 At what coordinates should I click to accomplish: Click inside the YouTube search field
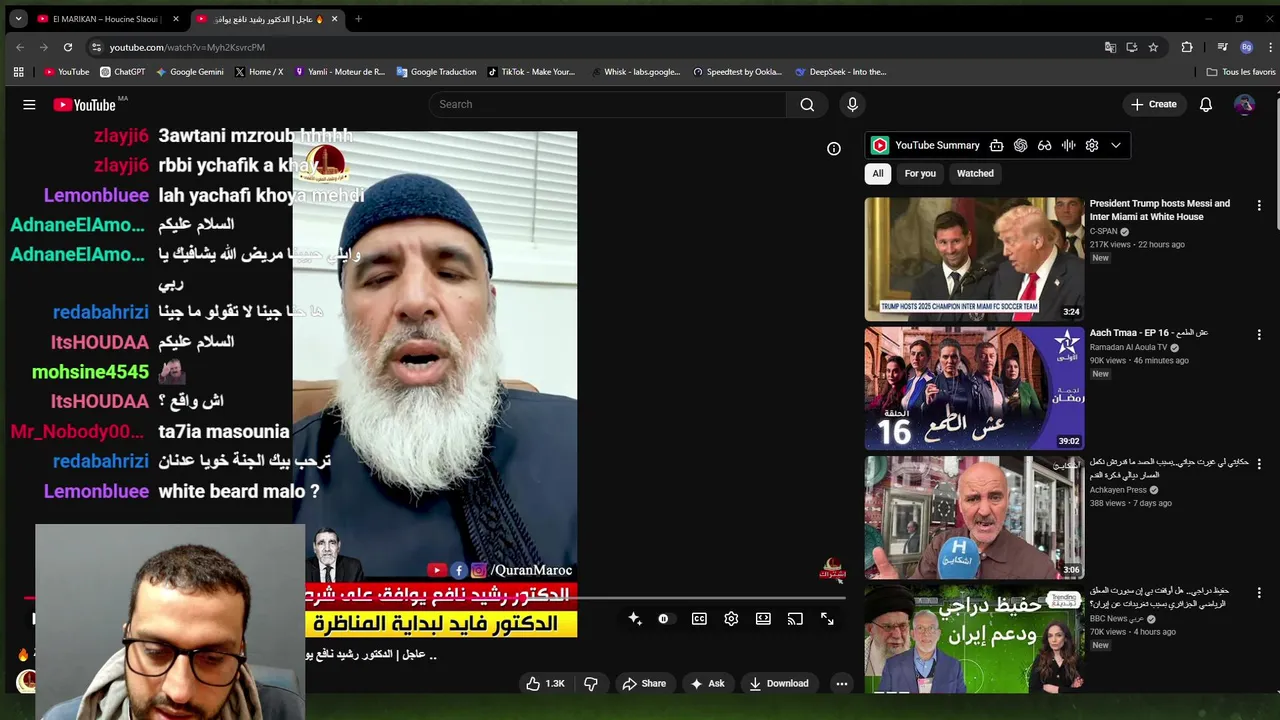(608, 104)
